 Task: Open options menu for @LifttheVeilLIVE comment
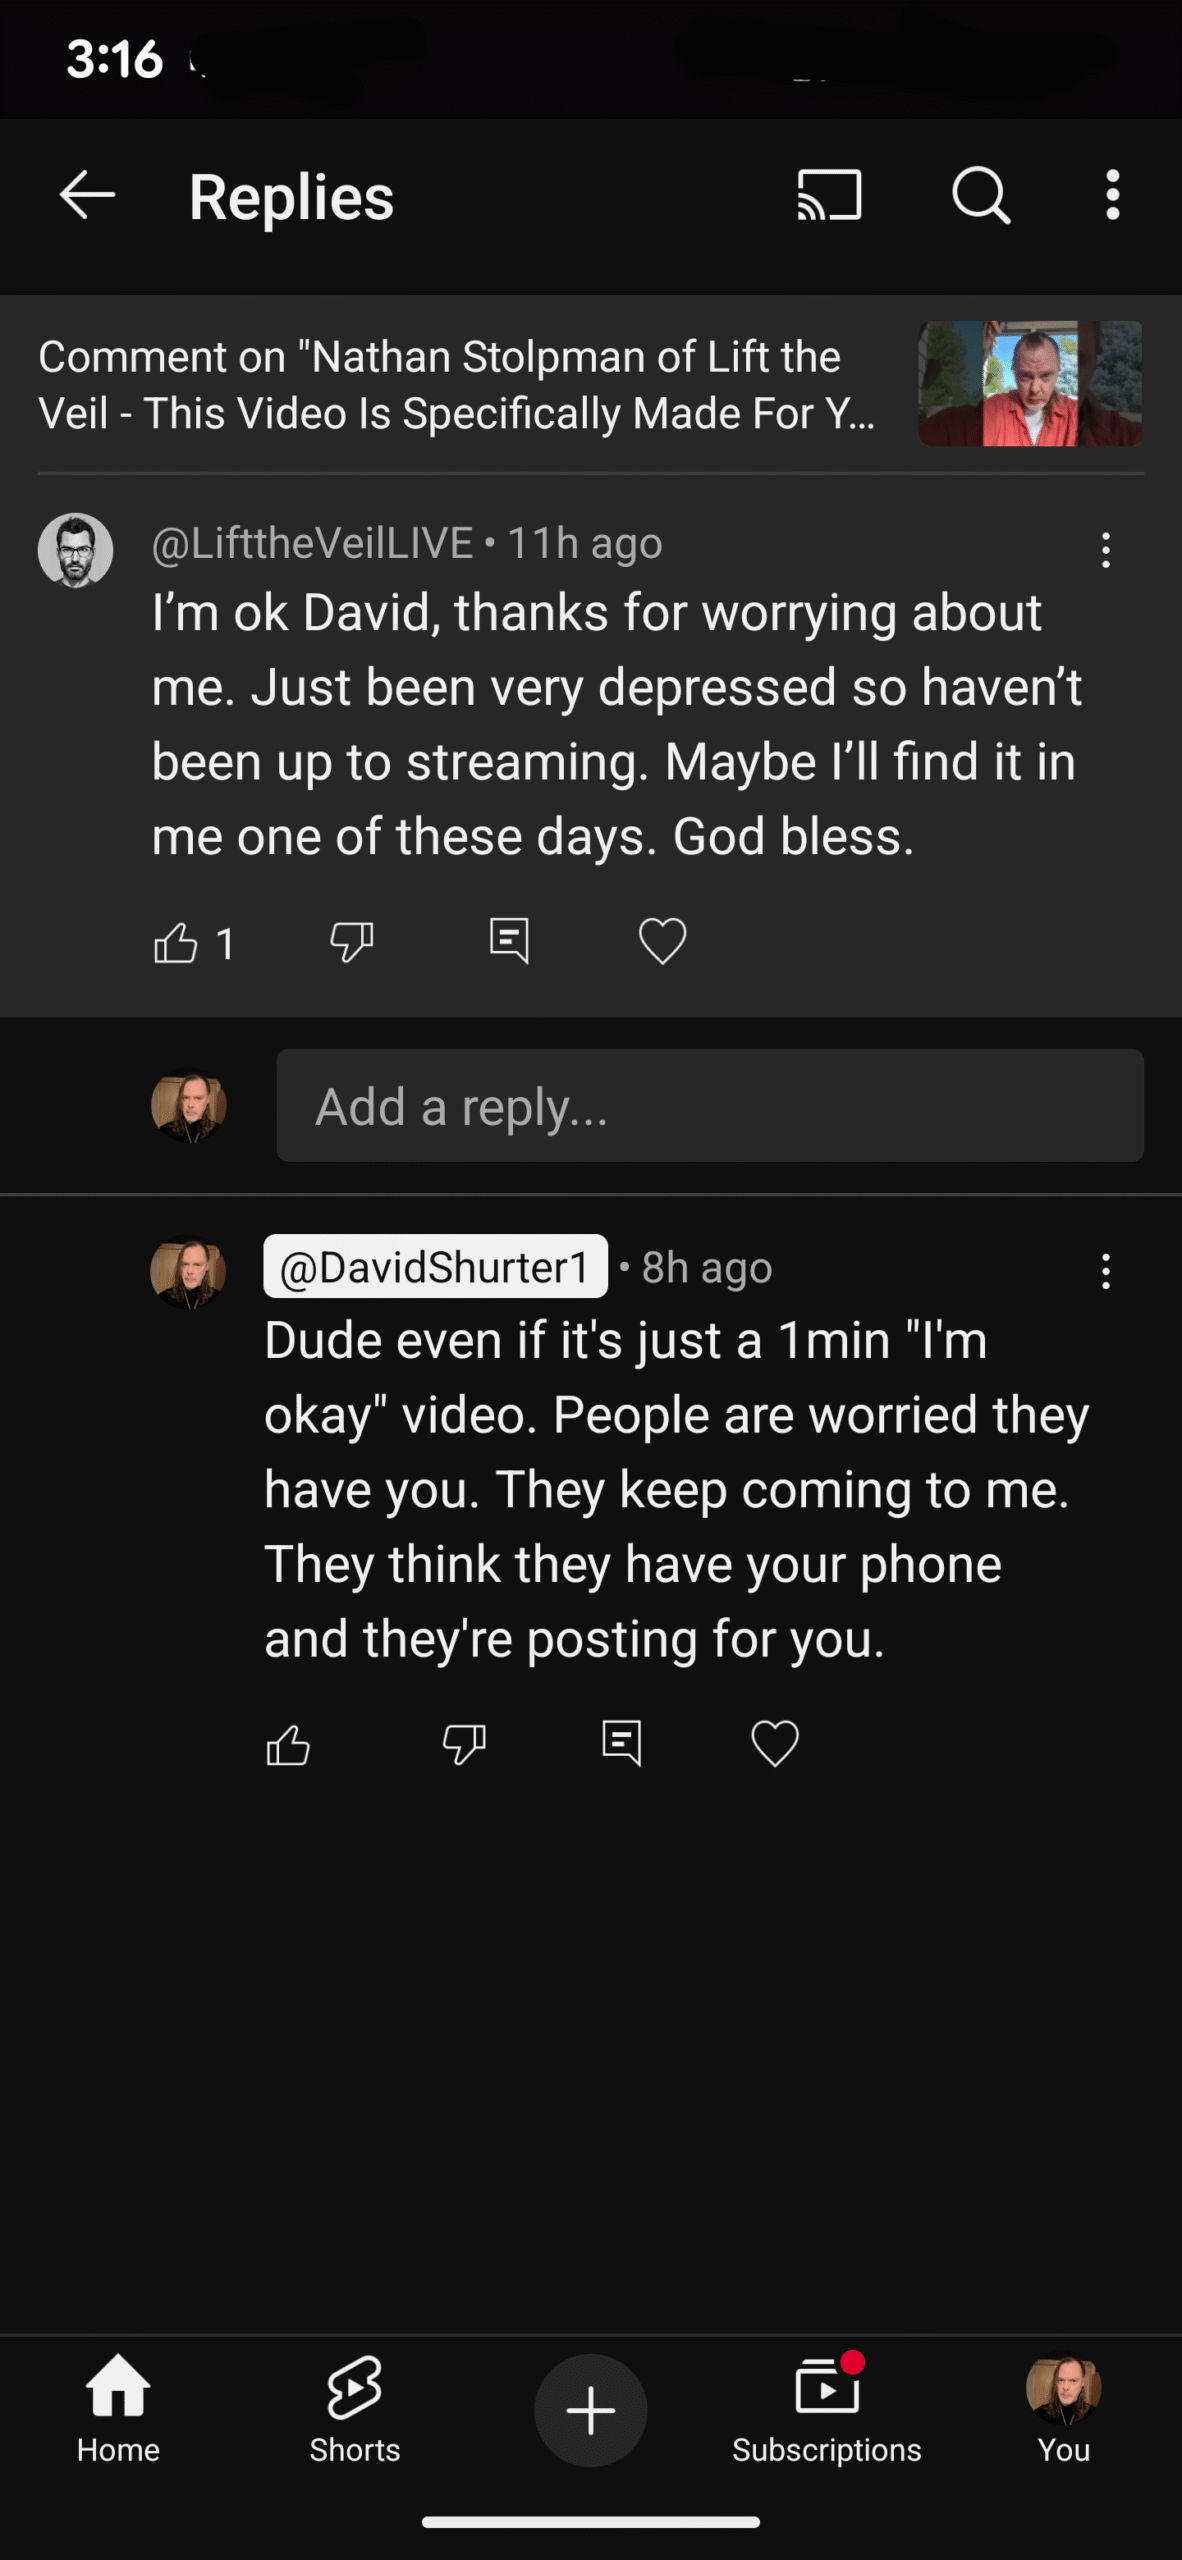[x=1105, y=550]
